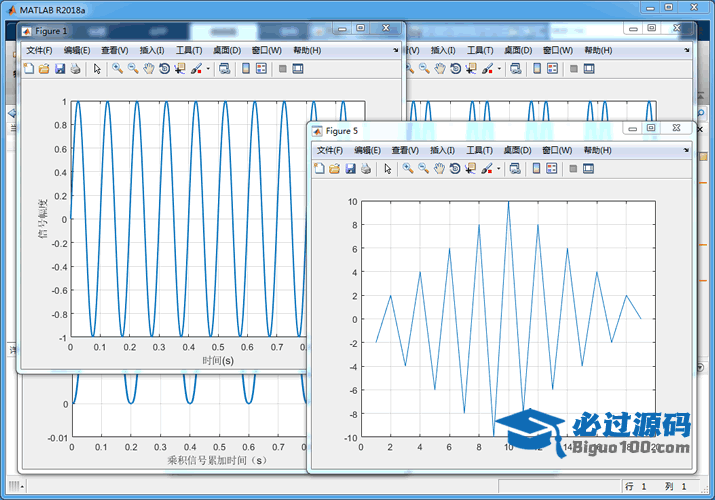This screenshot has width=715, height=500.
Task: Click Hide Plot Tools icon in Figure 5
Action: point(573,169)
